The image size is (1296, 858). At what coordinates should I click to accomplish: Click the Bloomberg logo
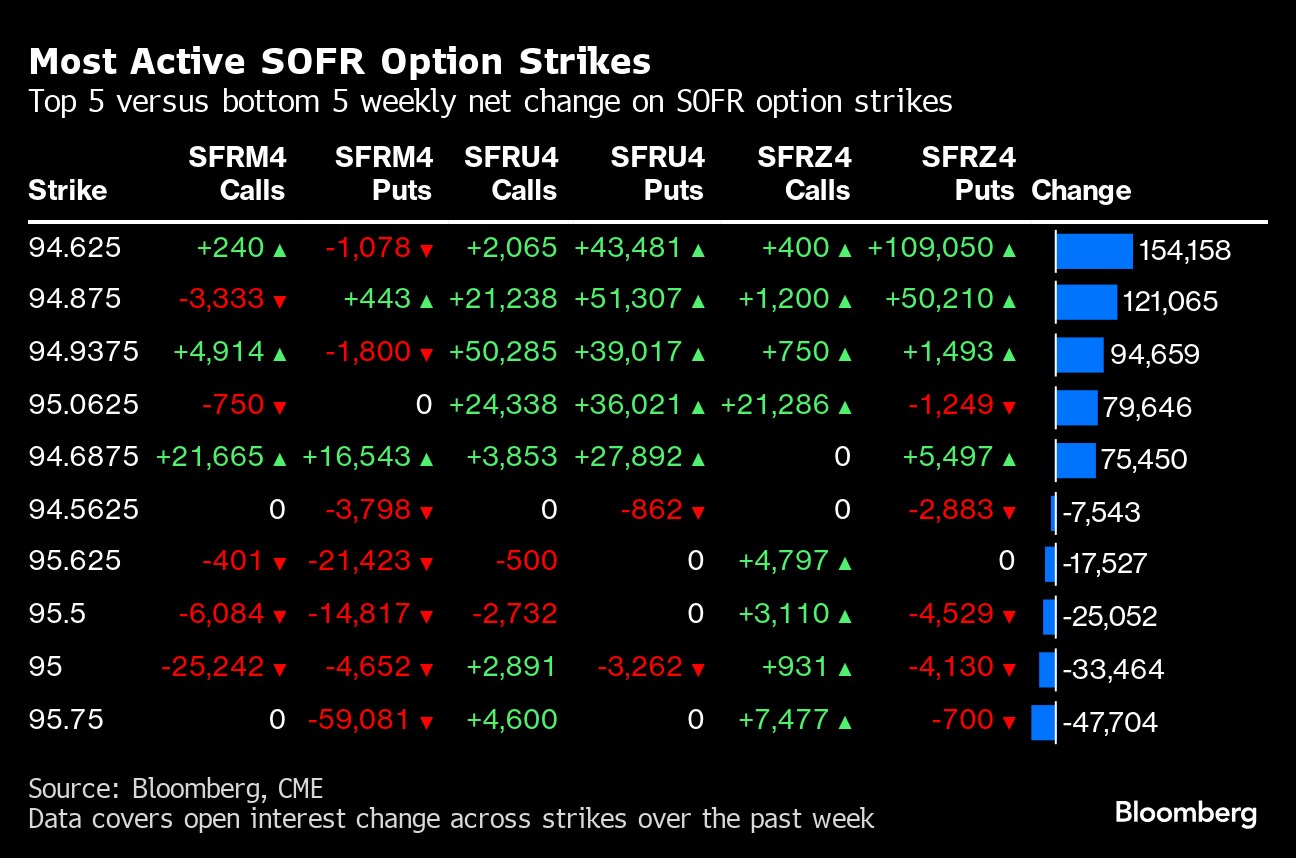[1185, 812]
